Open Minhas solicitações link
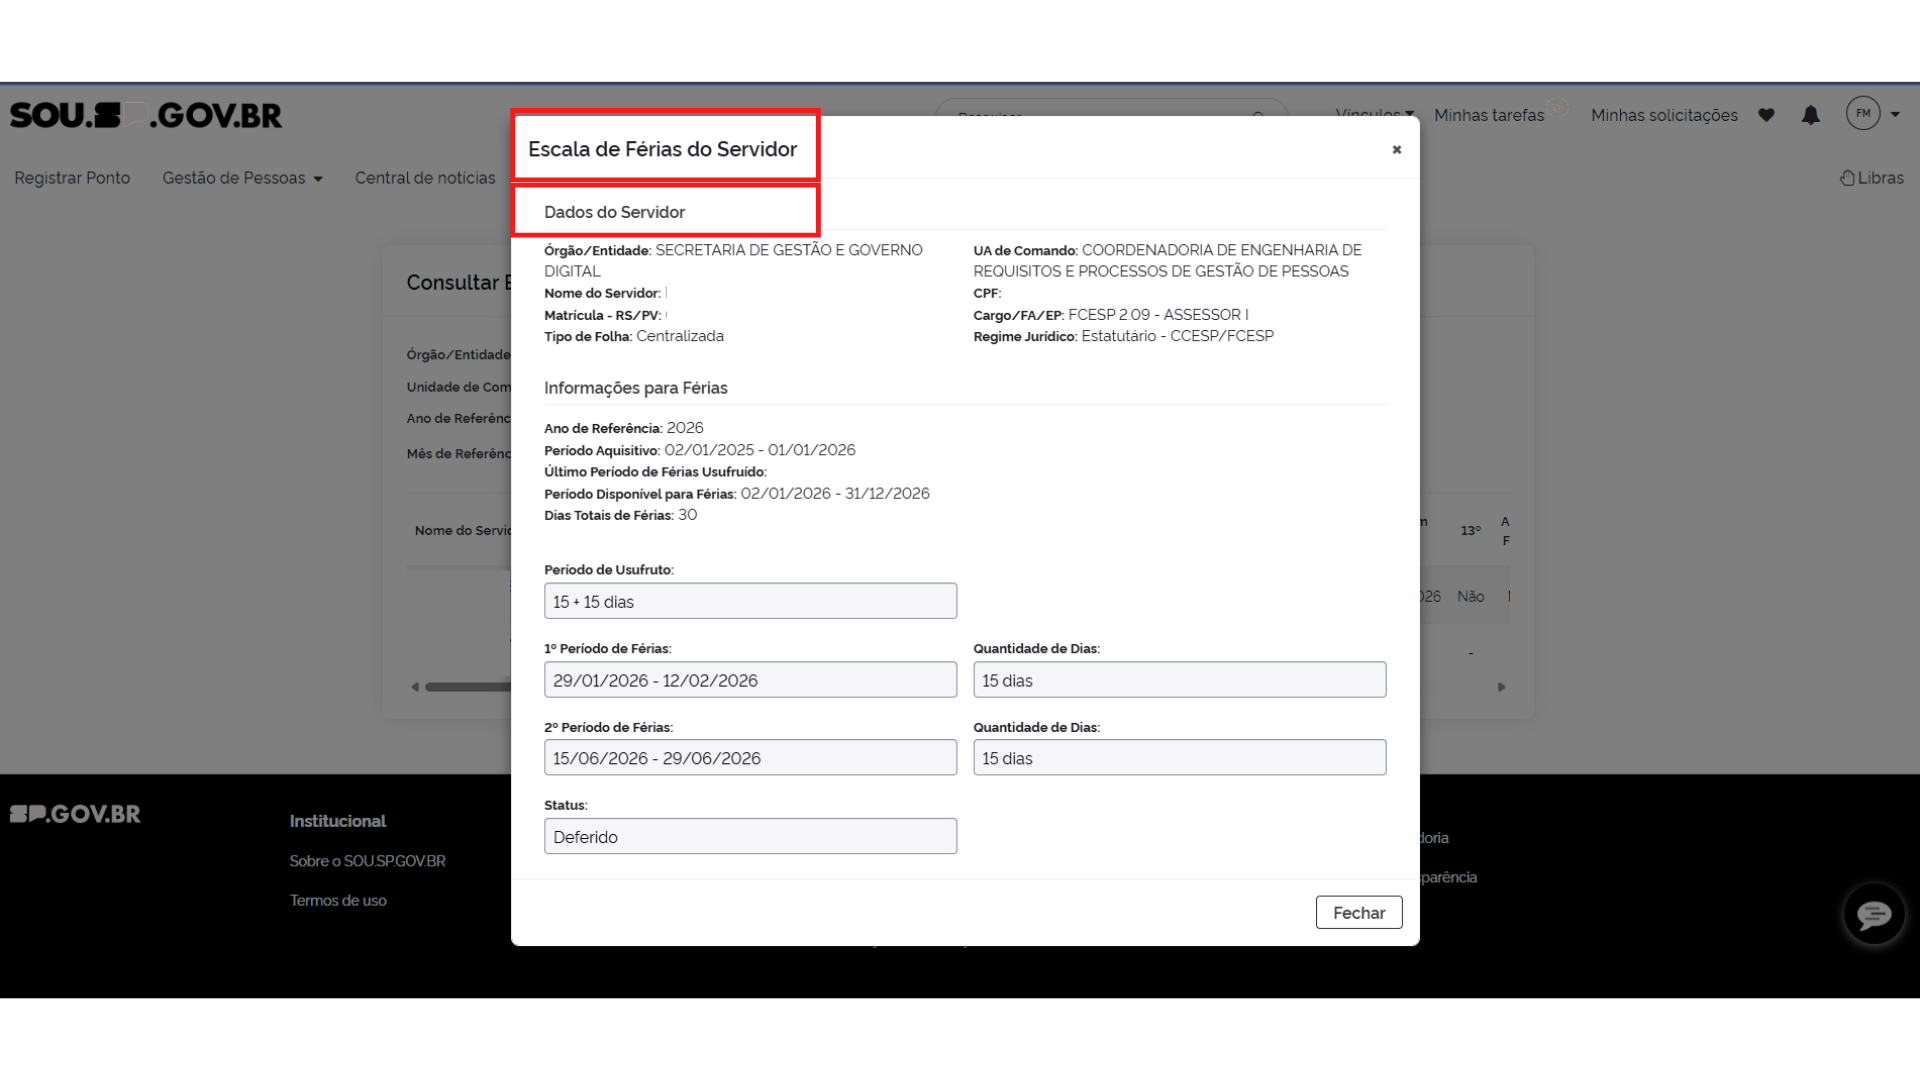 pyautogui.click(x=1664, y=116)
